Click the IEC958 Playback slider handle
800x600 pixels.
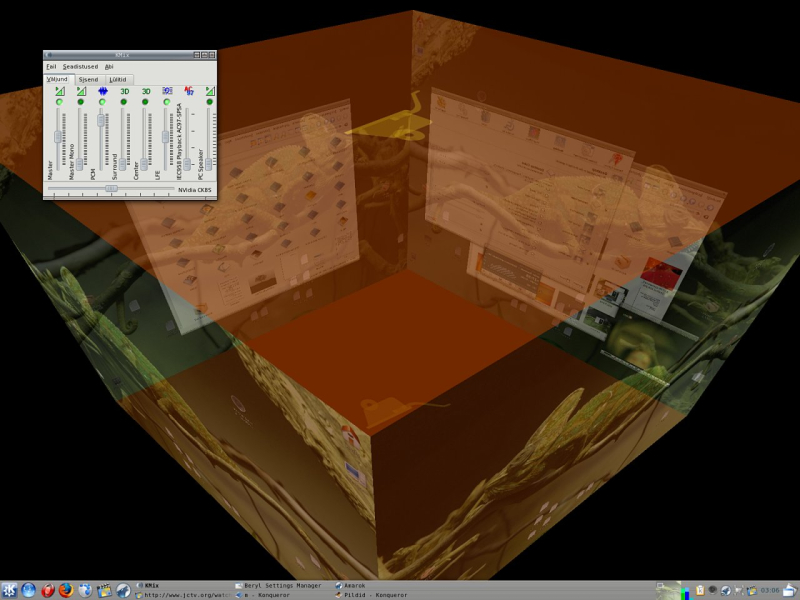click(x=187, y=164)
